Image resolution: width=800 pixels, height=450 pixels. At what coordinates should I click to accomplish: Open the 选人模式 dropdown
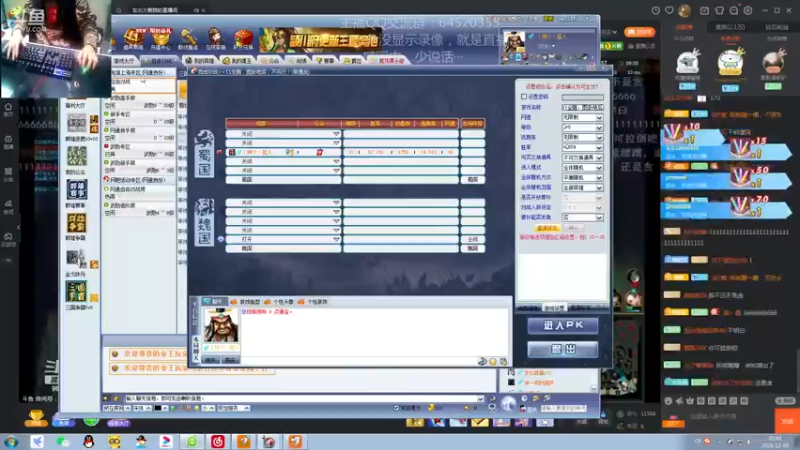point(583,167)
